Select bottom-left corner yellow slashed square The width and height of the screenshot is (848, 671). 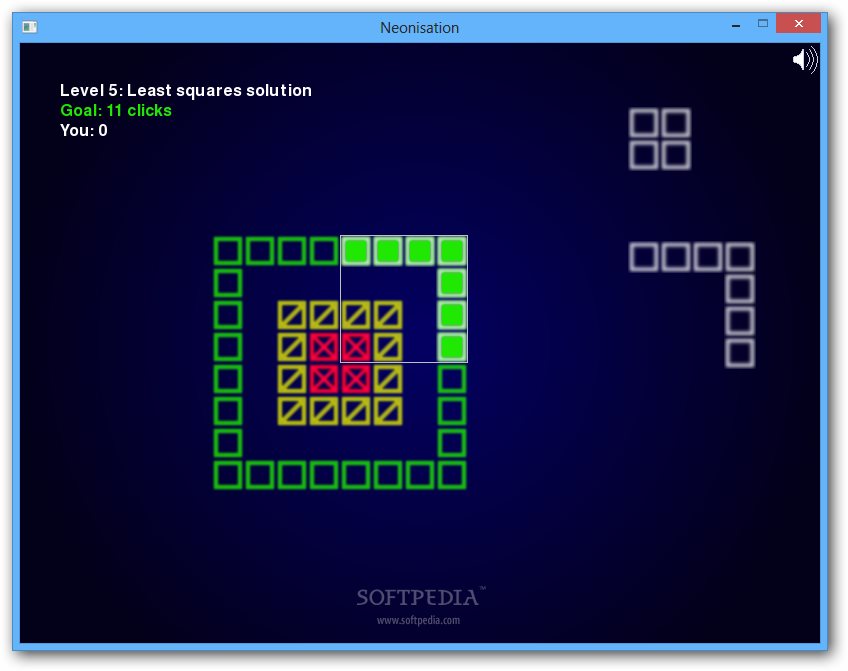pos(292,411)
